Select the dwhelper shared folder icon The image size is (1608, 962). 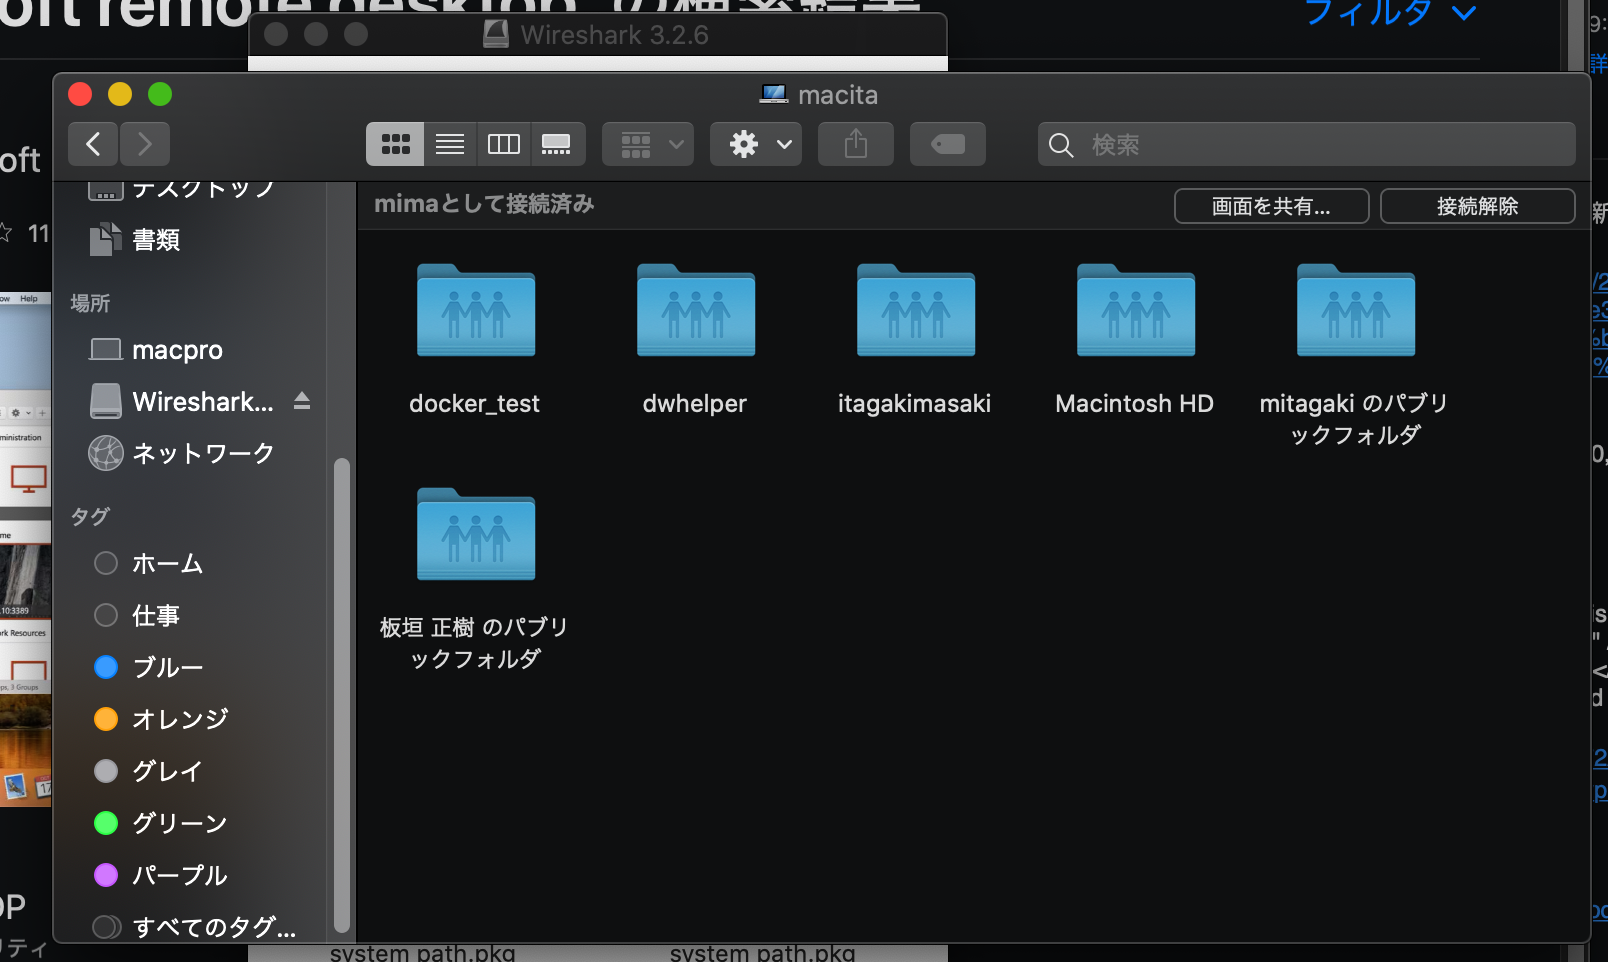[696, 310]
